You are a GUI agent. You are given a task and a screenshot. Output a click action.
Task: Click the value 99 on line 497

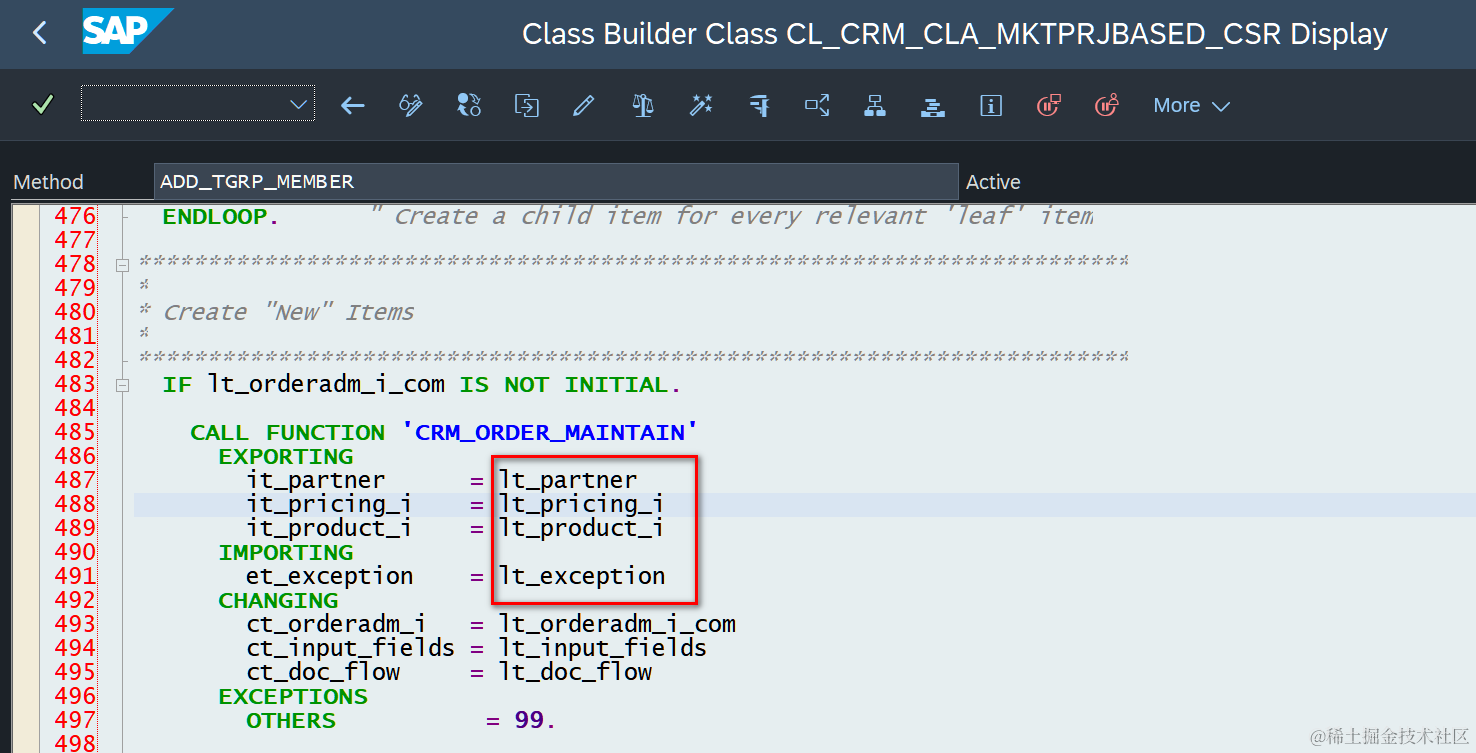[529, 721]
